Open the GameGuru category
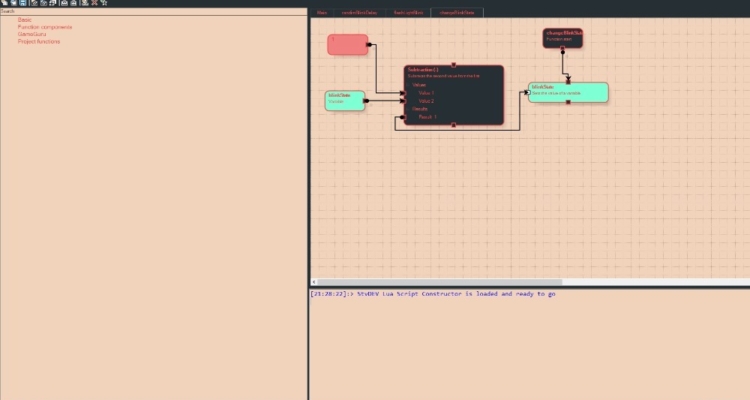The height and width of the screenshot is (400, 750). click(x=32, y=34)
